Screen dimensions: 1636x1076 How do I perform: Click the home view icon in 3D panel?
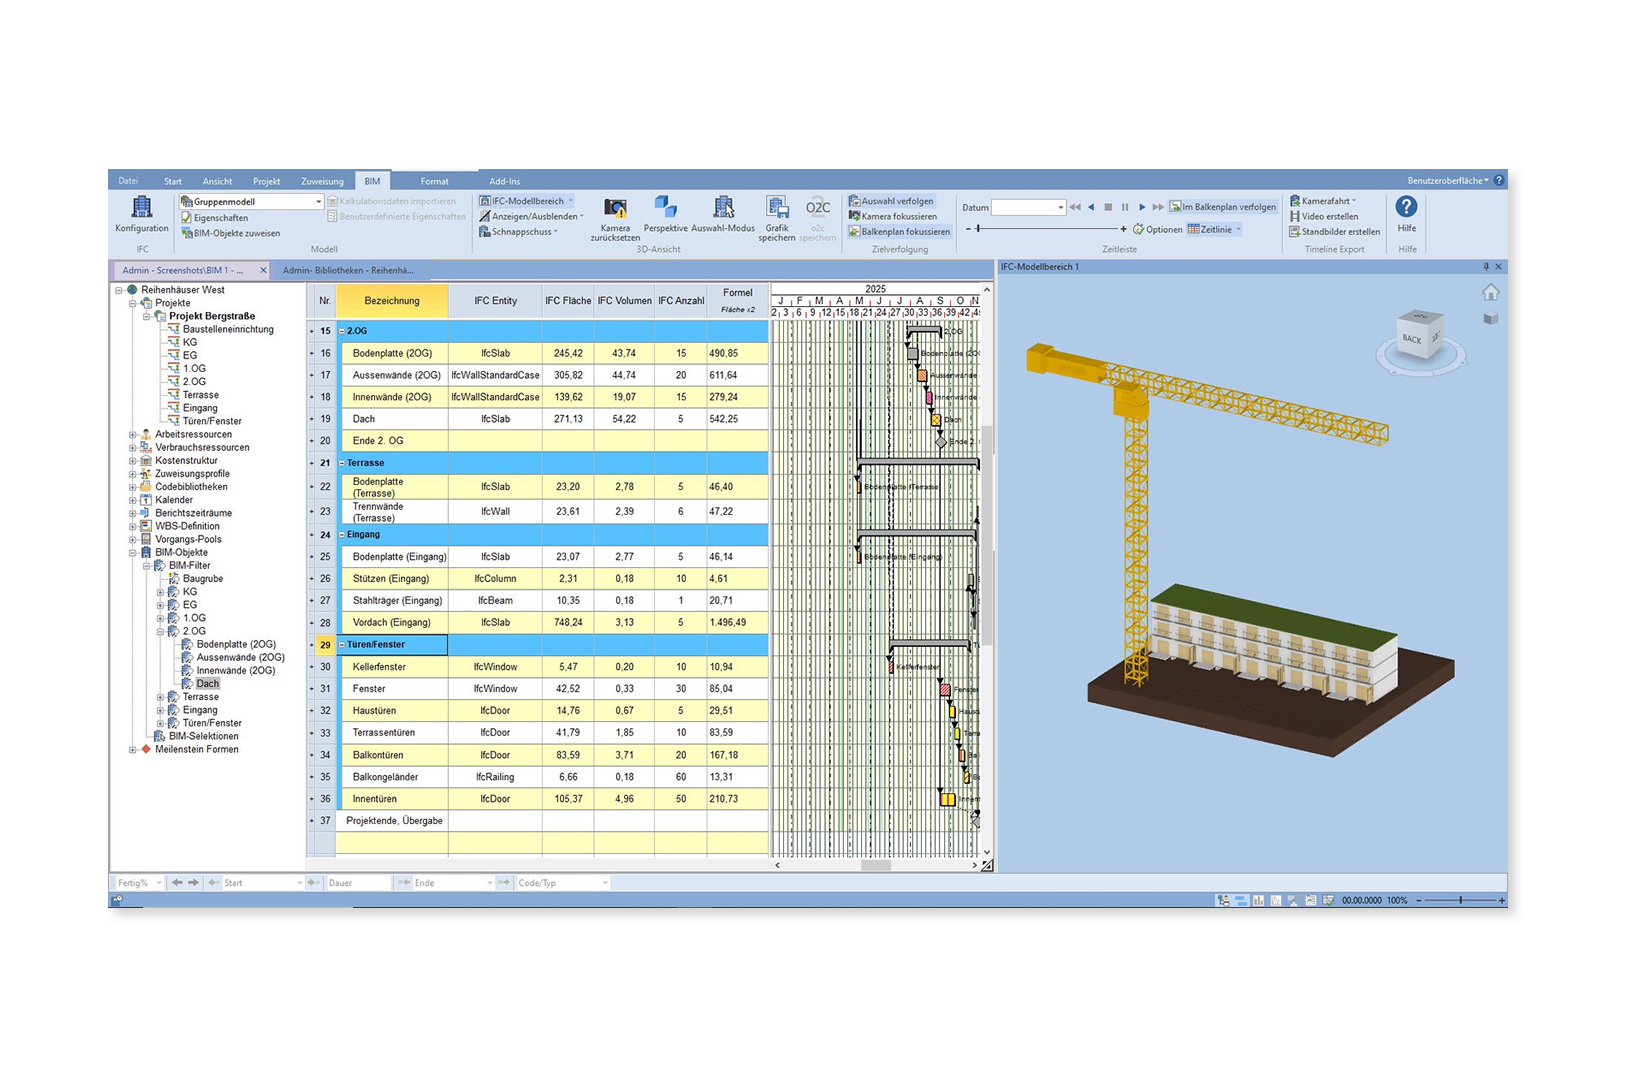[1490, 293]
